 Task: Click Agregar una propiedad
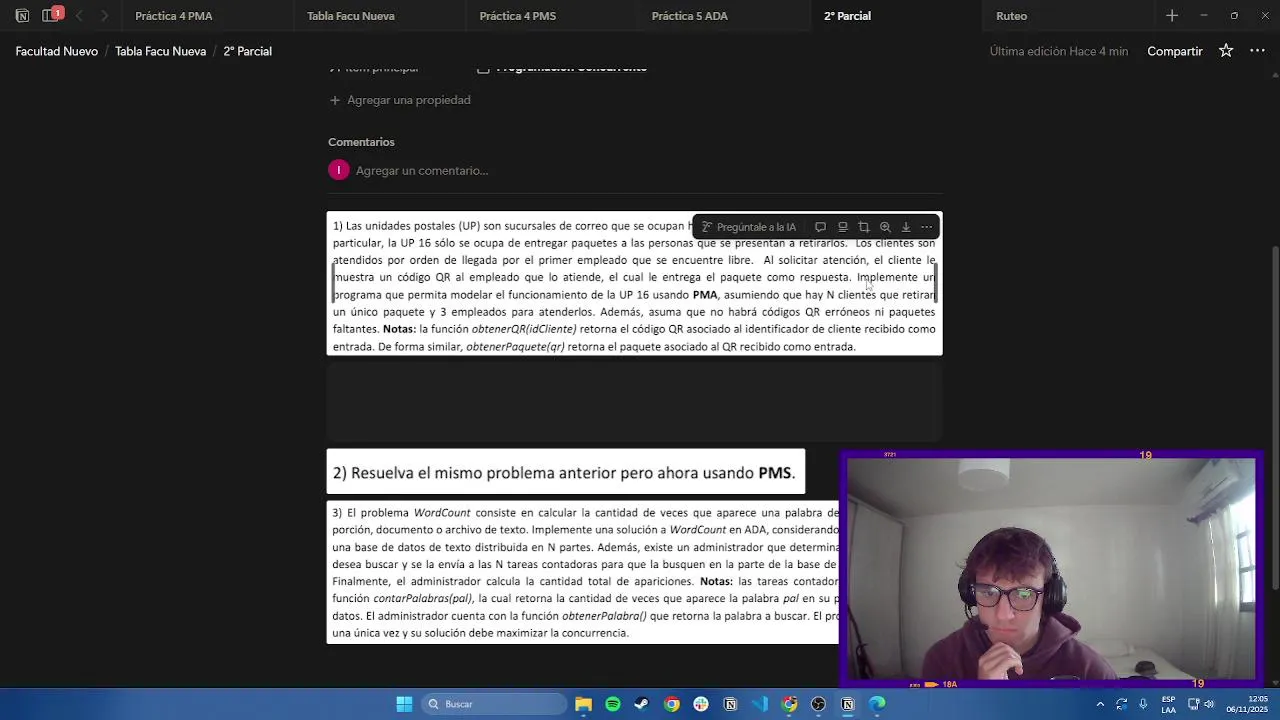point(400,100)
